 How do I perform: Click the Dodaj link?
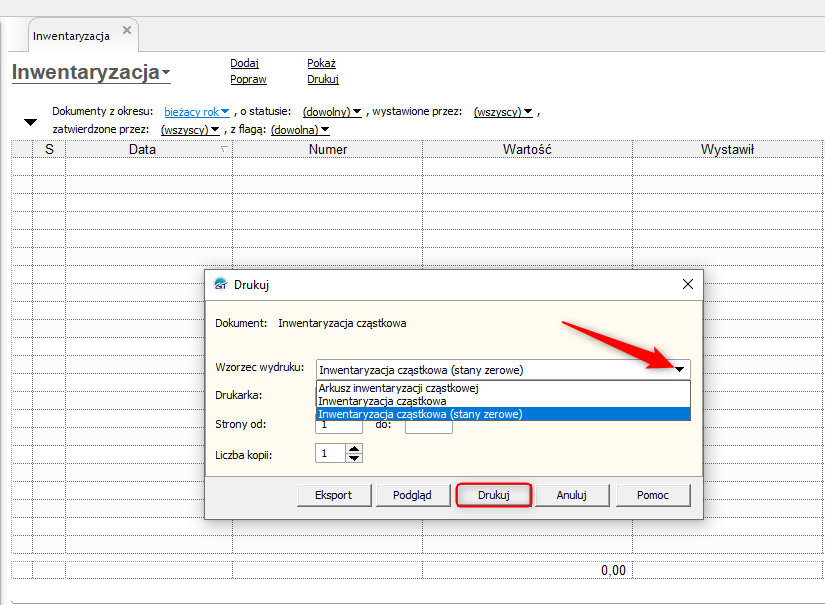(x=245, y=63)
